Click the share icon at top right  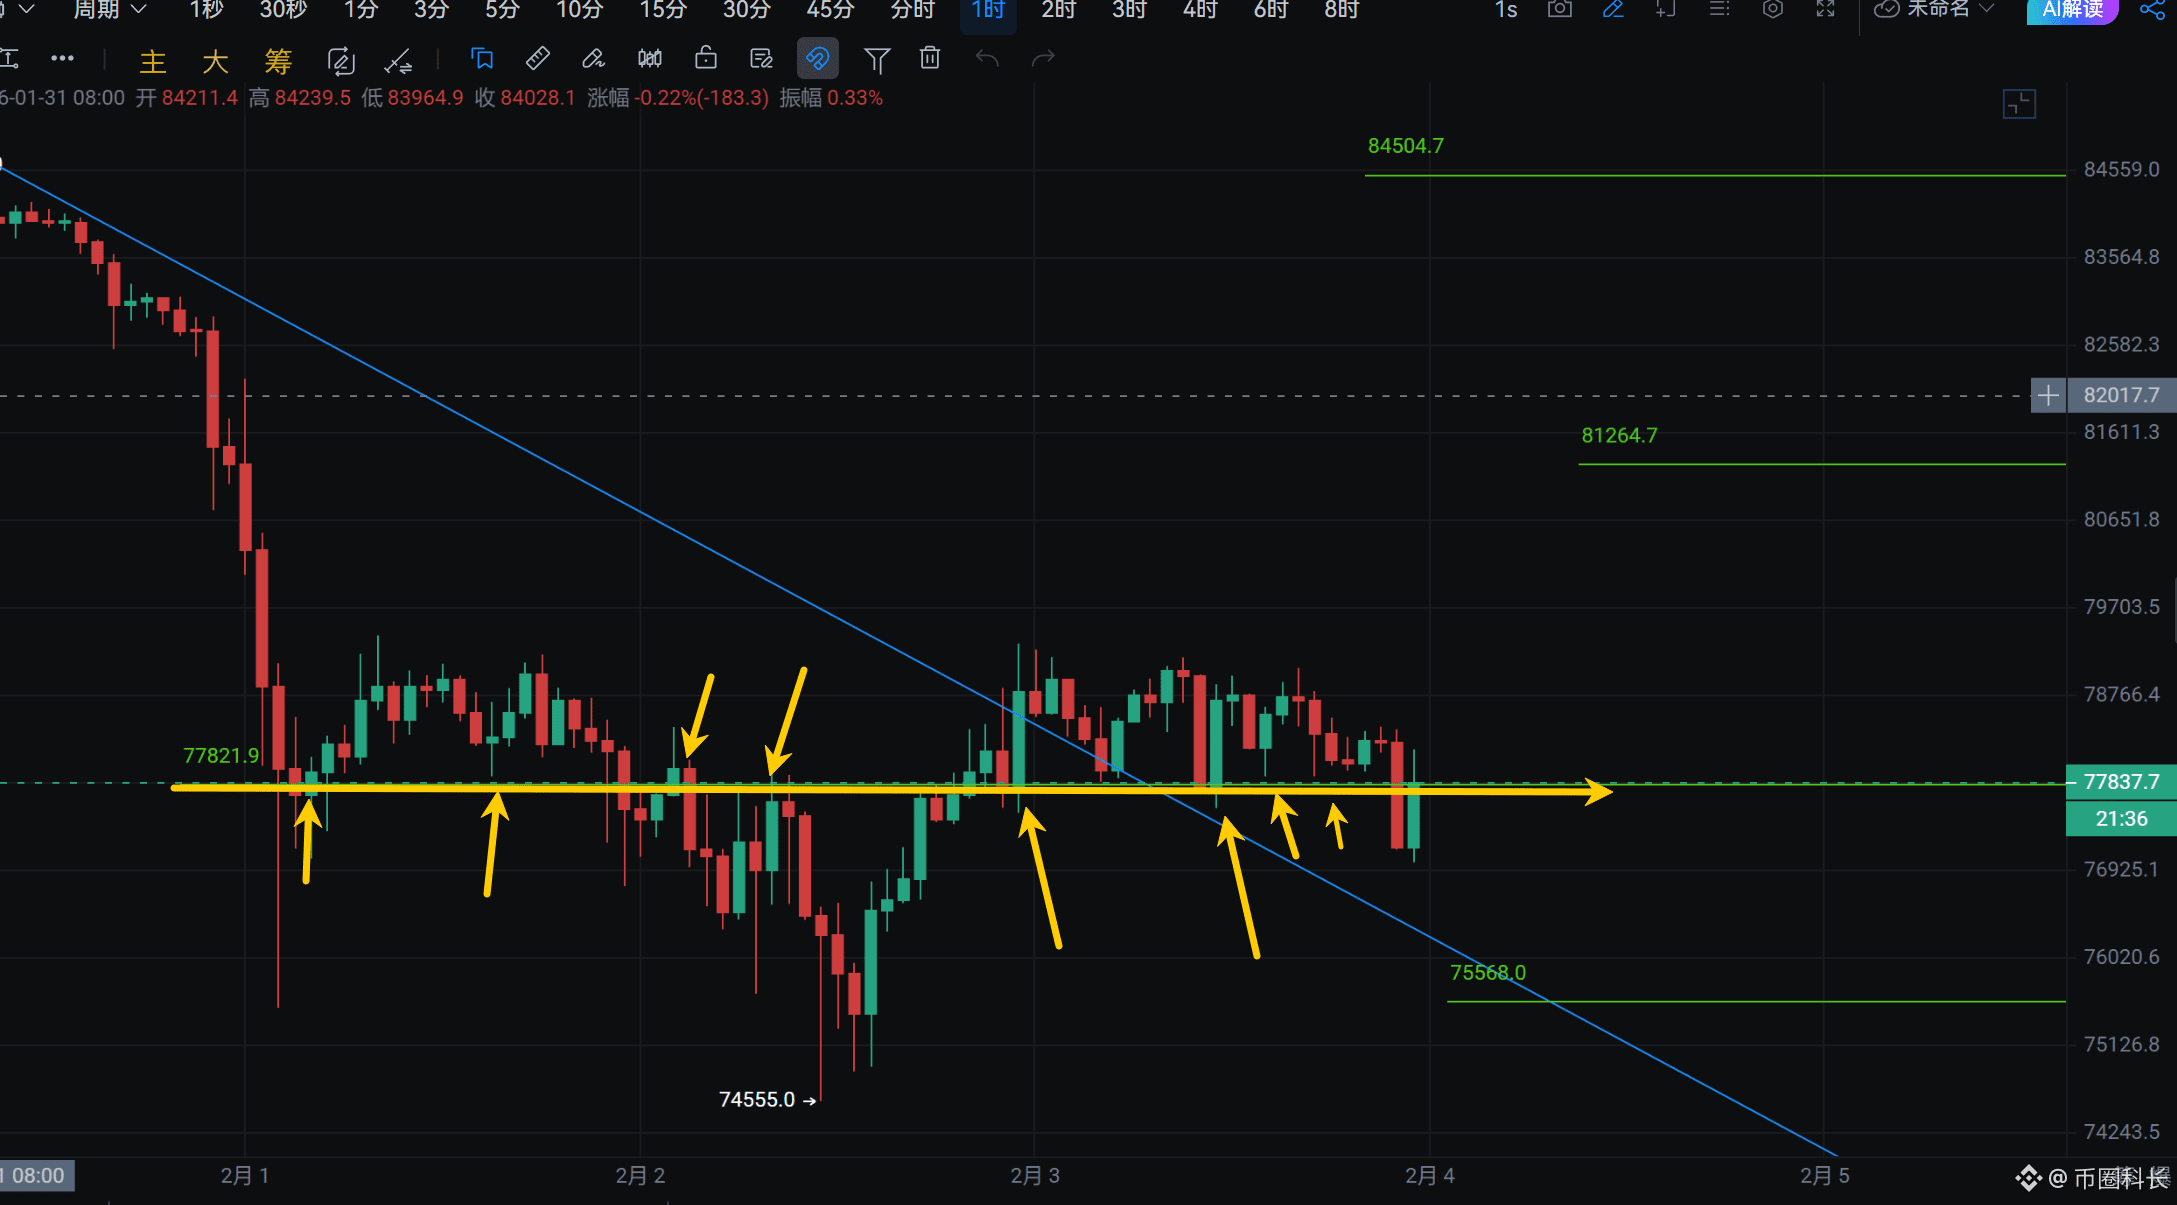point(2151,10)
